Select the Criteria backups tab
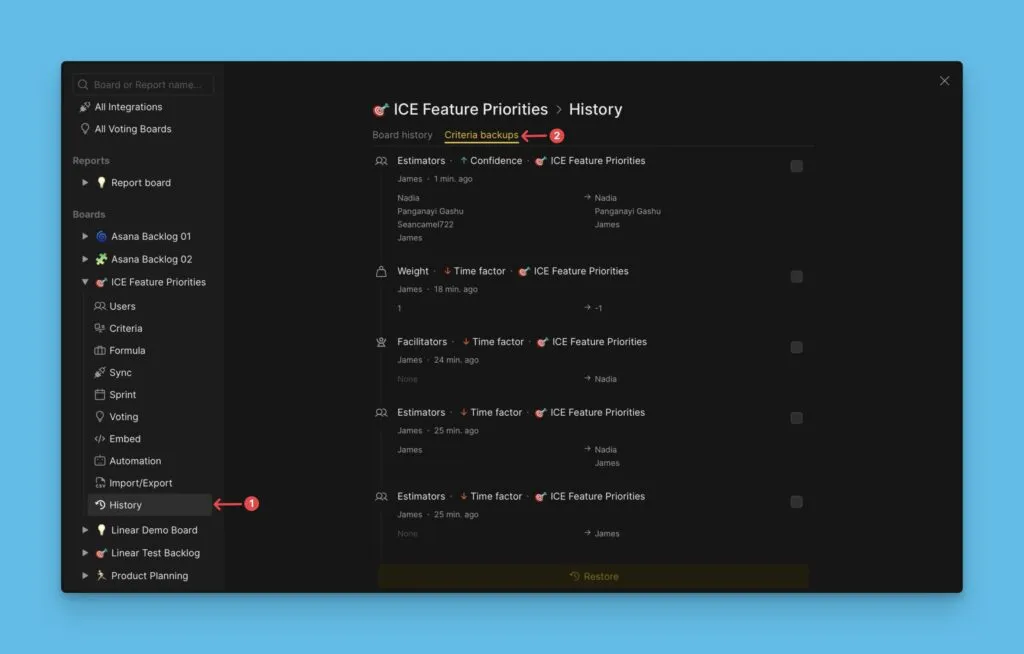 point(481,135)
